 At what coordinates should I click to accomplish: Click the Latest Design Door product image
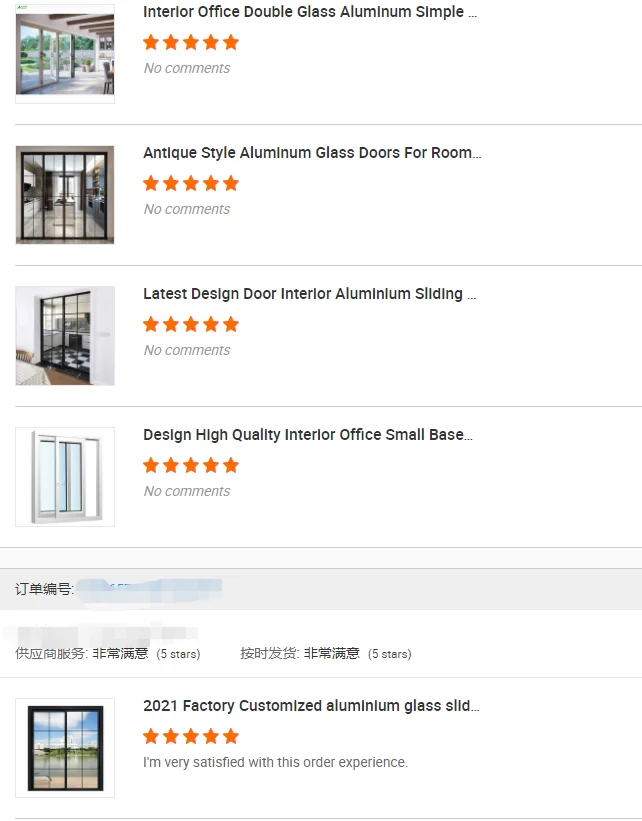tap(65, 336)
